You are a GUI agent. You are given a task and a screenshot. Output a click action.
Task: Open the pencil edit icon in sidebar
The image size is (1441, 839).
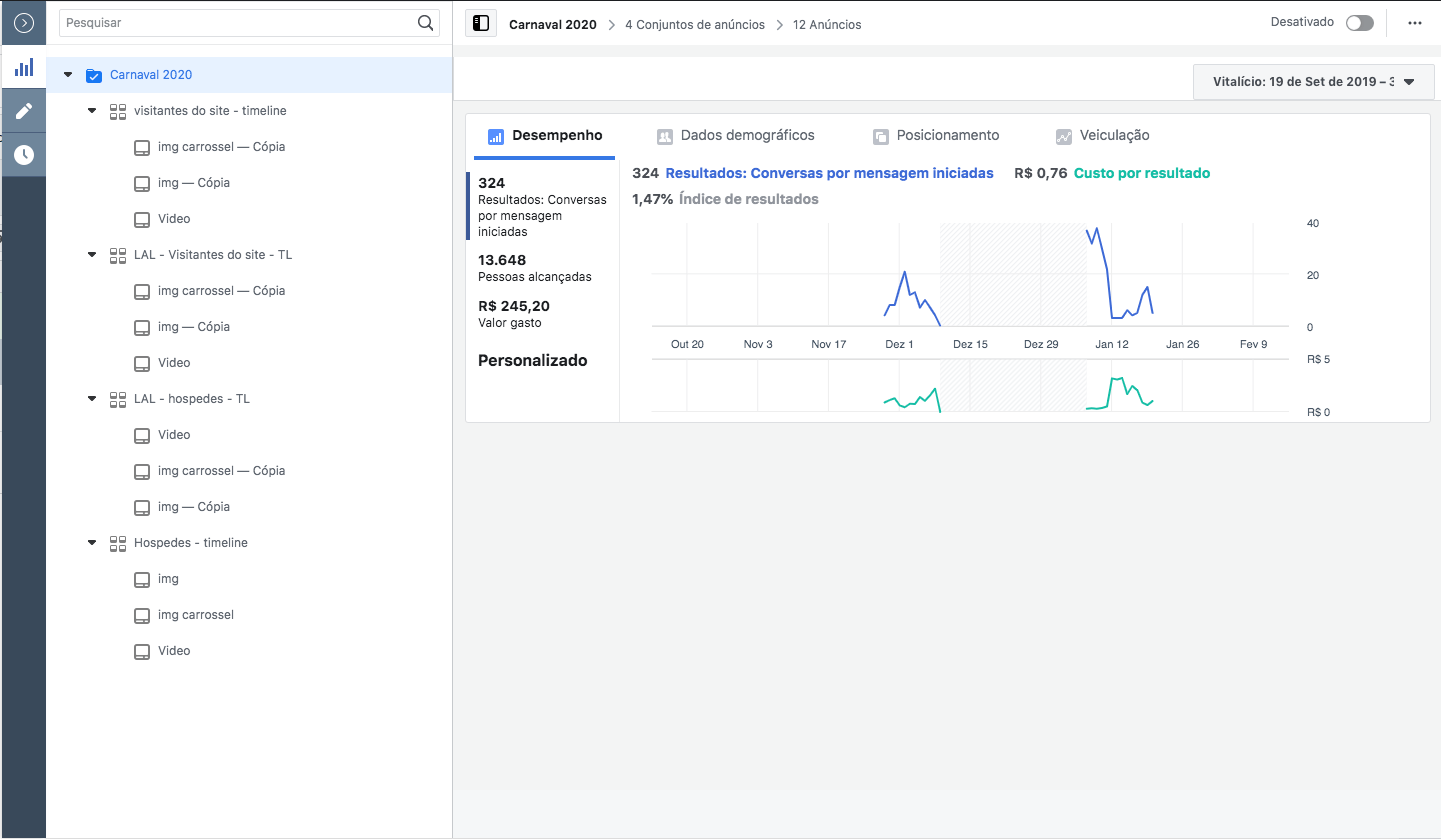tap(24, 111)
